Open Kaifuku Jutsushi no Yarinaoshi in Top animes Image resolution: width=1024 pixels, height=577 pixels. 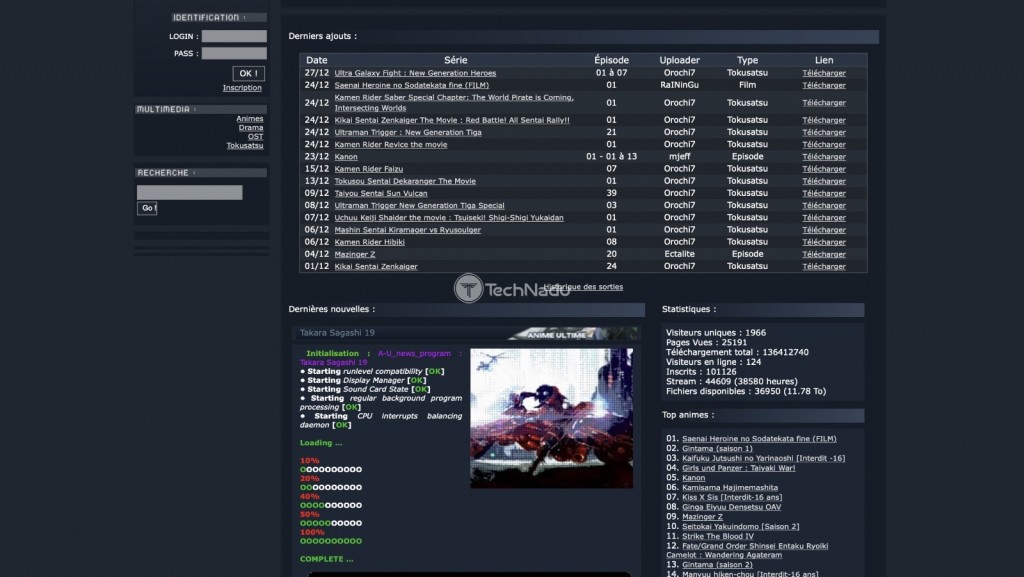pyautogui.click(x=763, y=458)
